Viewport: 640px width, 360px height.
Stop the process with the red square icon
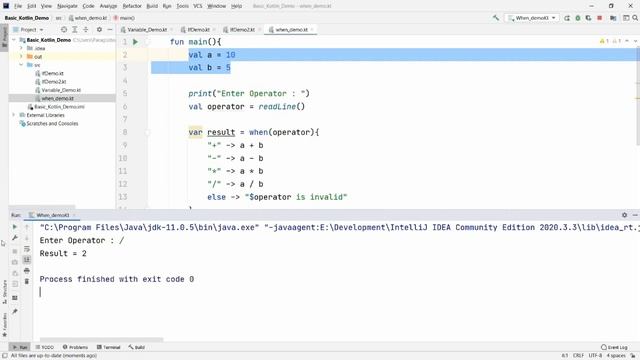click(x=600, y=18)
